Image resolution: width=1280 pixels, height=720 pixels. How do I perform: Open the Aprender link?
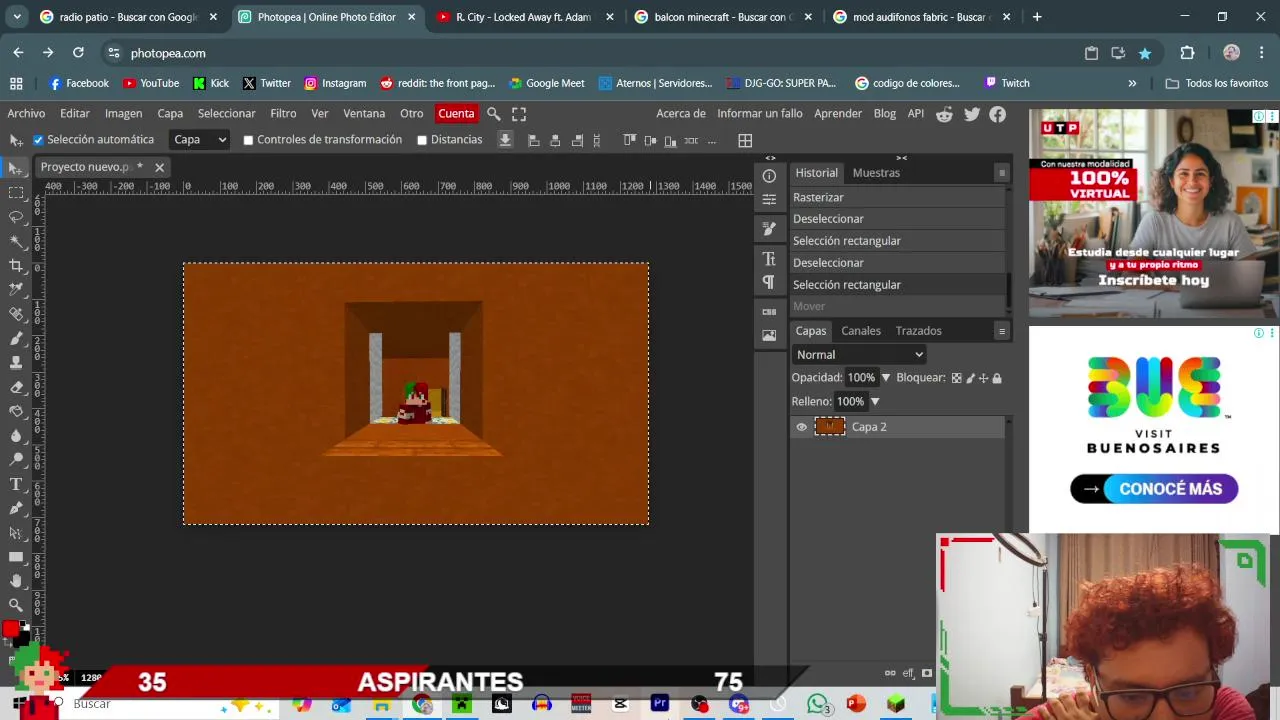838,114
